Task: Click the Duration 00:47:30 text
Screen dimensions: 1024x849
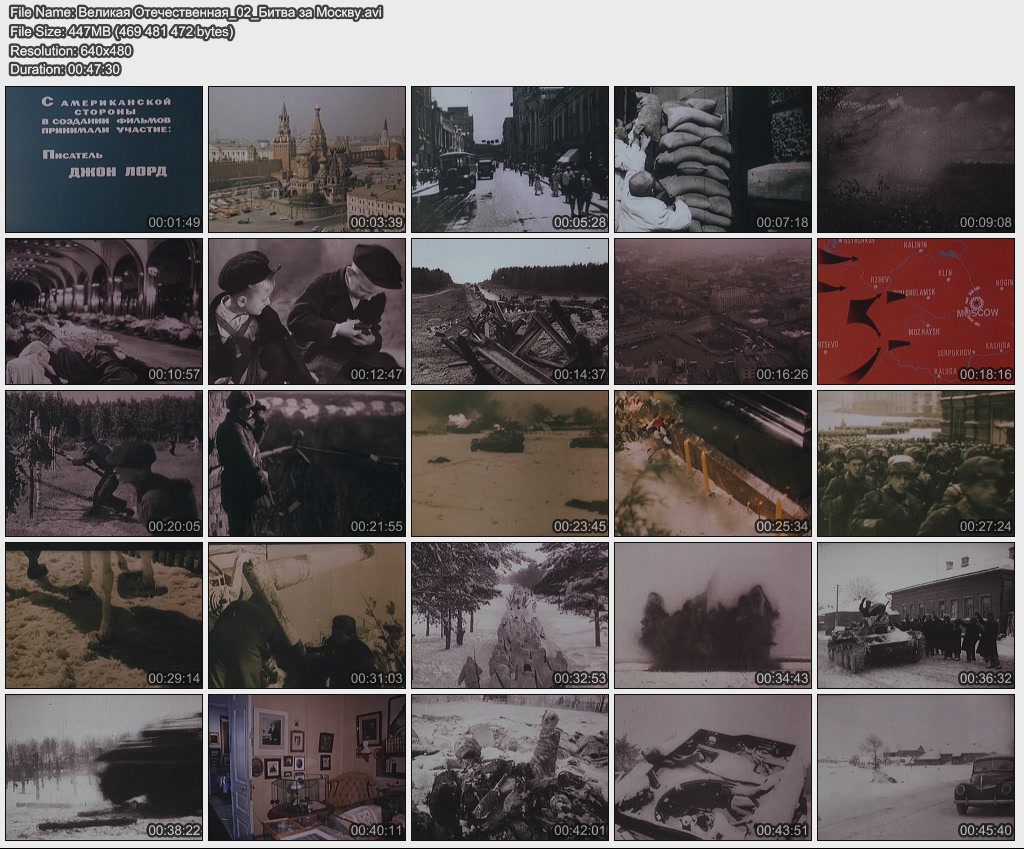Action: click(65, 69)
